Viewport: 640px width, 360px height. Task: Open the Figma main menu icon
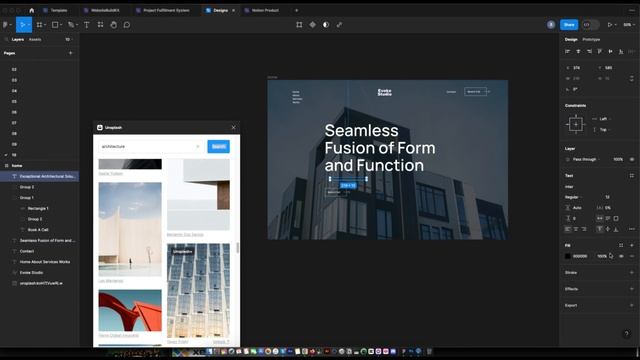click(6, 25)
